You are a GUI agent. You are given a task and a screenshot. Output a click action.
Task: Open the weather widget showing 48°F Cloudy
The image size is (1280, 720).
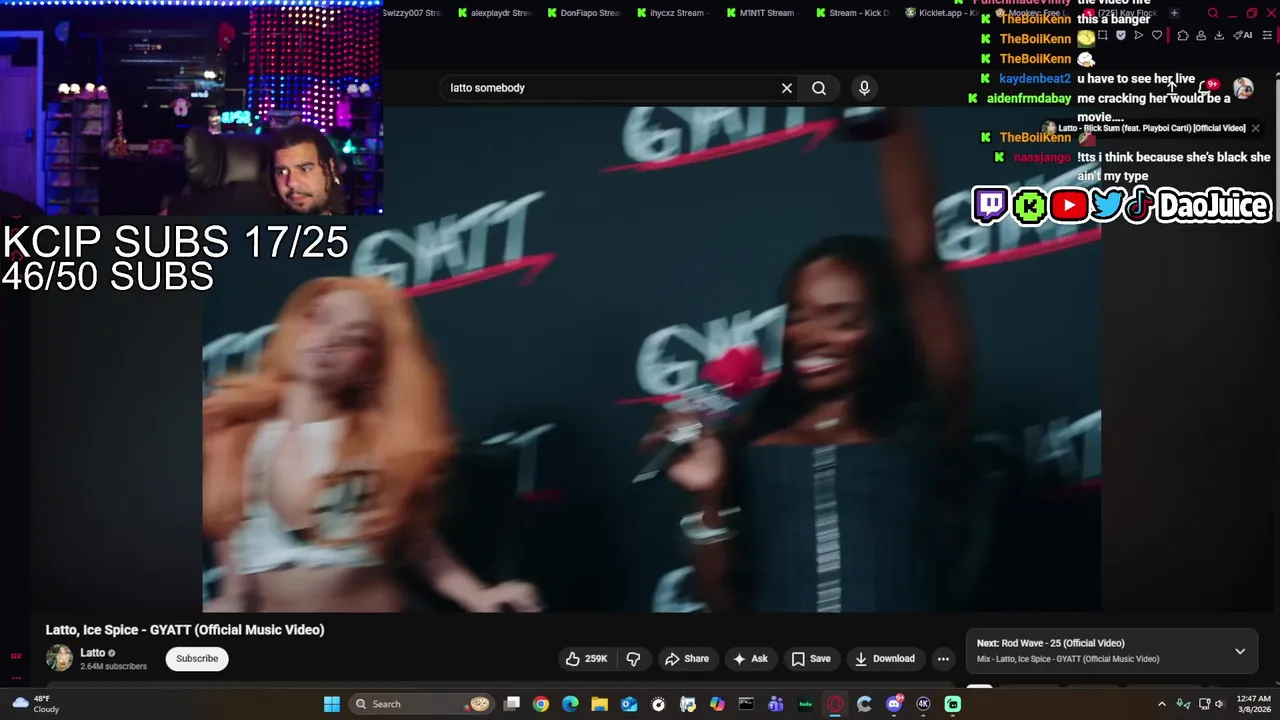point(34,704)
